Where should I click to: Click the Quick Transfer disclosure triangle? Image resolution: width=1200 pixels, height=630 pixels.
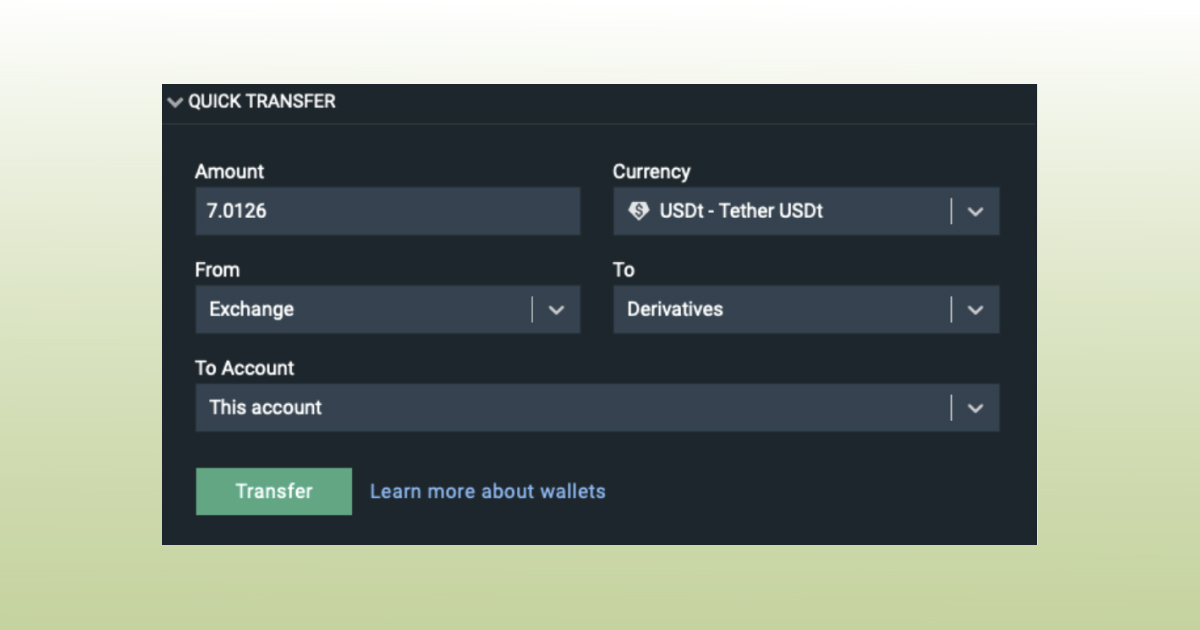tap(175, 101)
